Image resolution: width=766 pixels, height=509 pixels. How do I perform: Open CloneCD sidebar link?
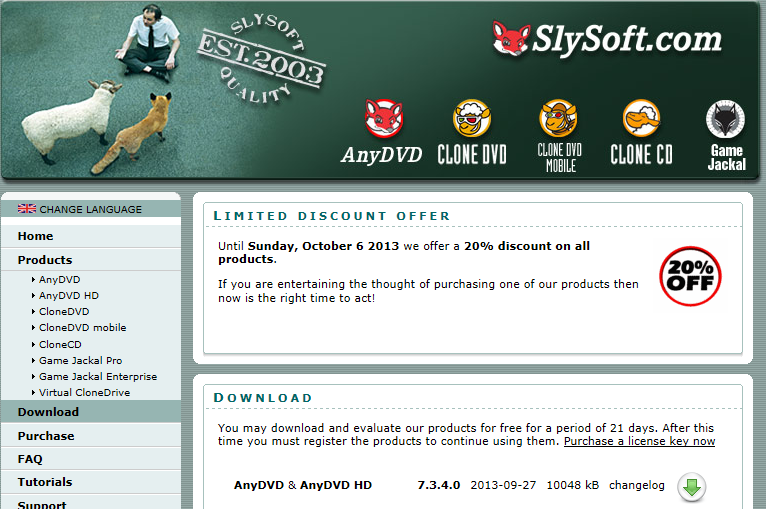coord(60,344)
